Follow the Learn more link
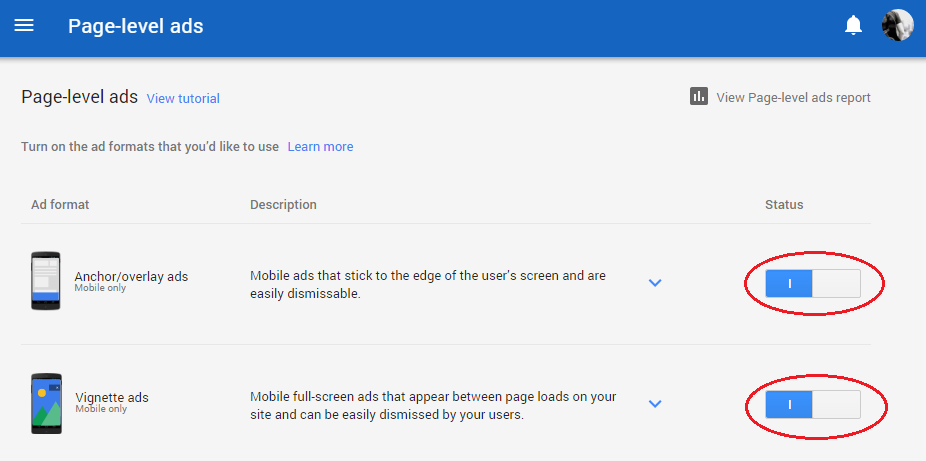926x461 pixels. (x=320, y=146)
